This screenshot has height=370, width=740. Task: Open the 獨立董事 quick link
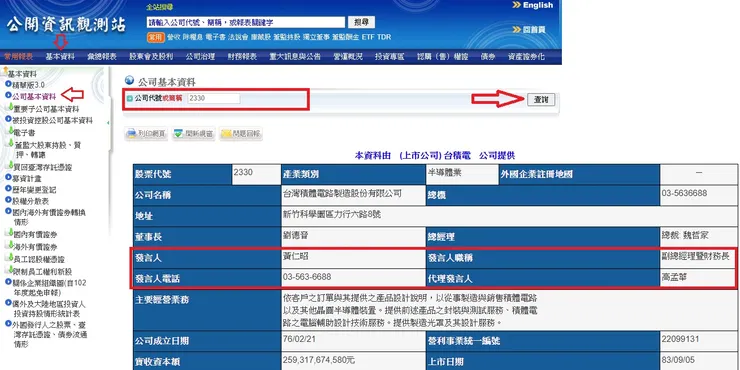(316, 37)
